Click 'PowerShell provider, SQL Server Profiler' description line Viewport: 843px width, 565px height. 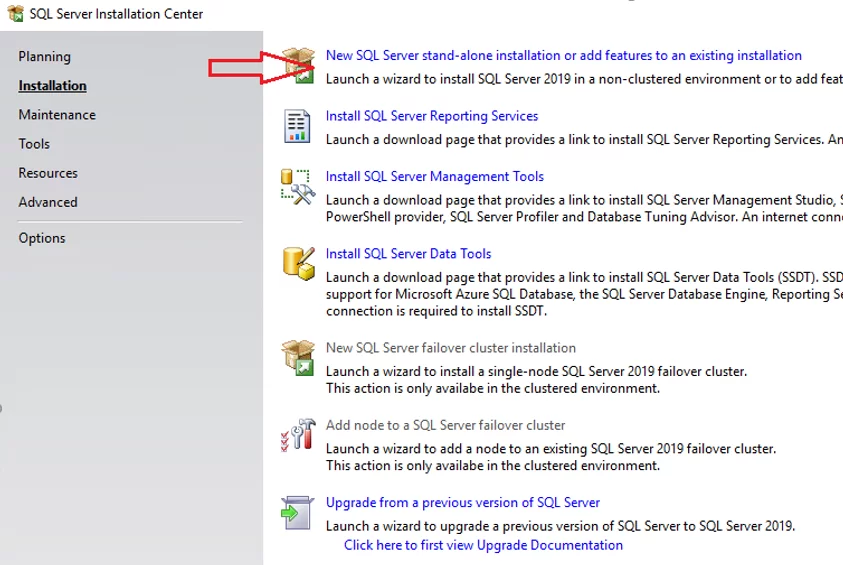[x=584, y=217]
